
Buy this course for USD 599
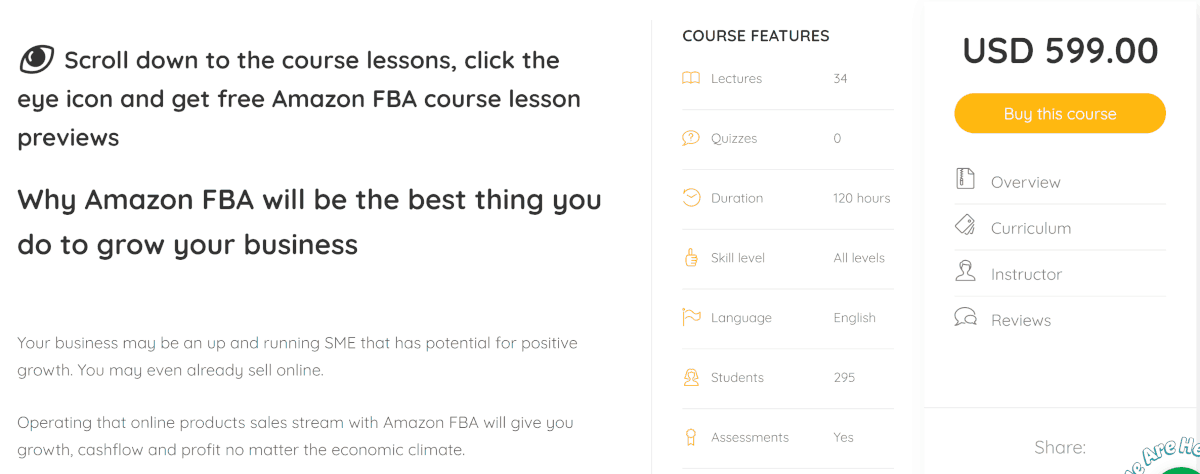pos(1060,113)
